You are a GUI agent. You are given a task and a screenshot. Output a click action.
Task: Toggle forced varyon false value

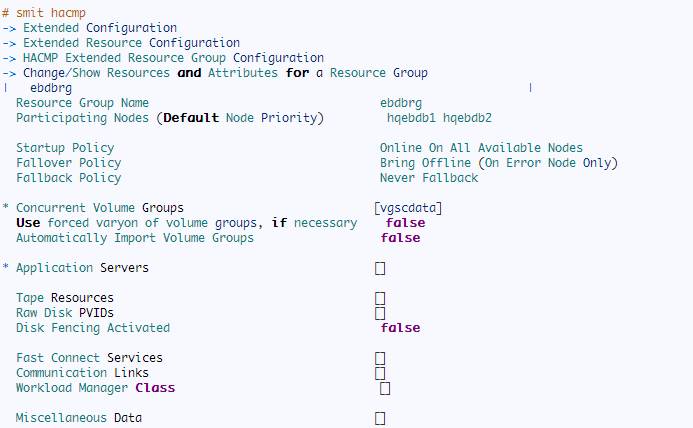405,222
